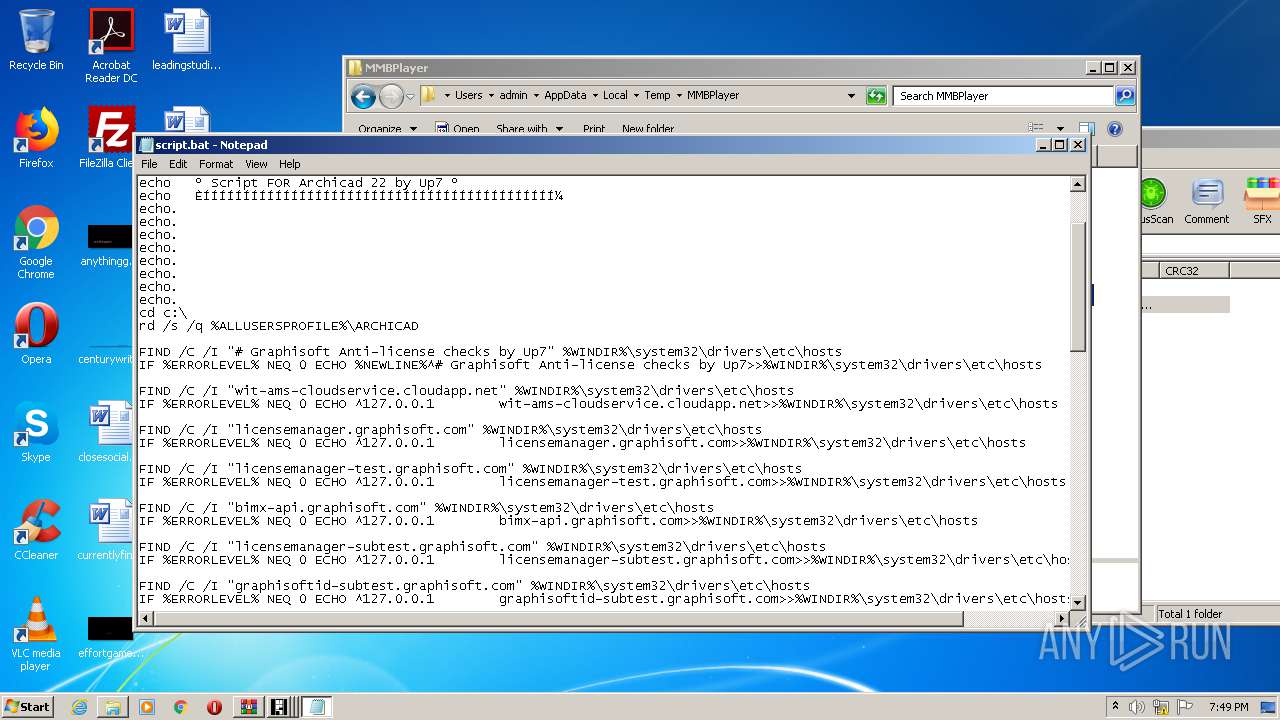Click the MMBPlayer breadcrumb in address bar
The image size is (1280, 720).
tap(713, 95)
